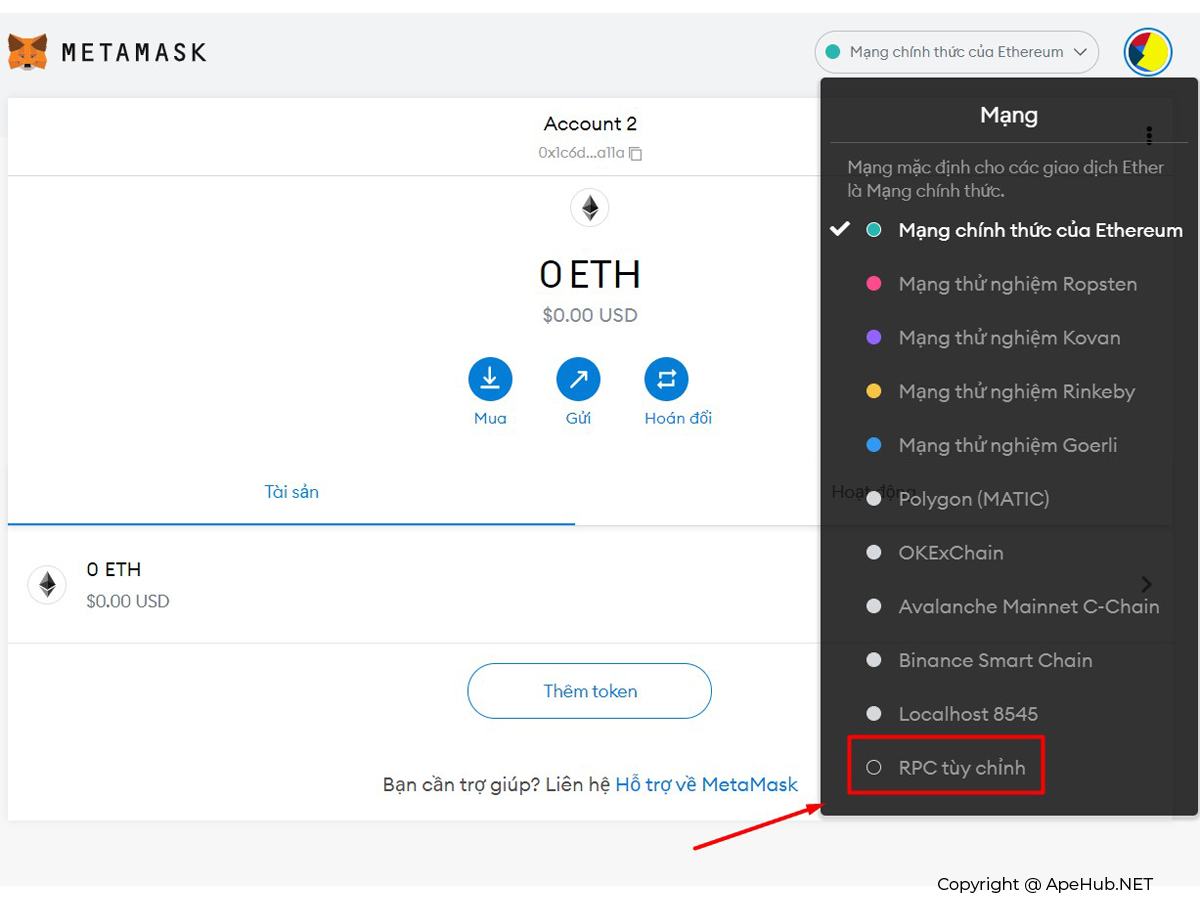The width and height of the screenshot is (1200, 900).
Task: Click the Ethereum logo above the balance
Action: coord(590,208)
